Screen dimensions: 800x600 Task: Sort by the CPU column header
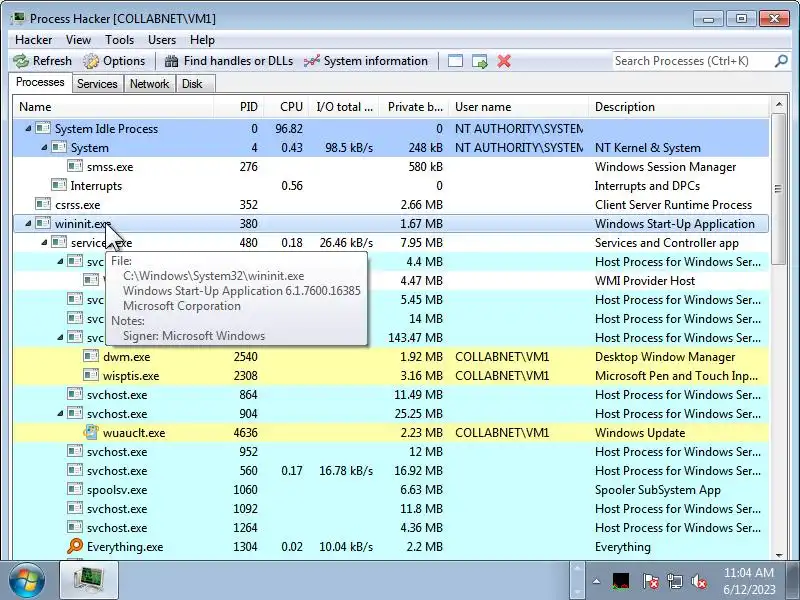tap(286, 107)
